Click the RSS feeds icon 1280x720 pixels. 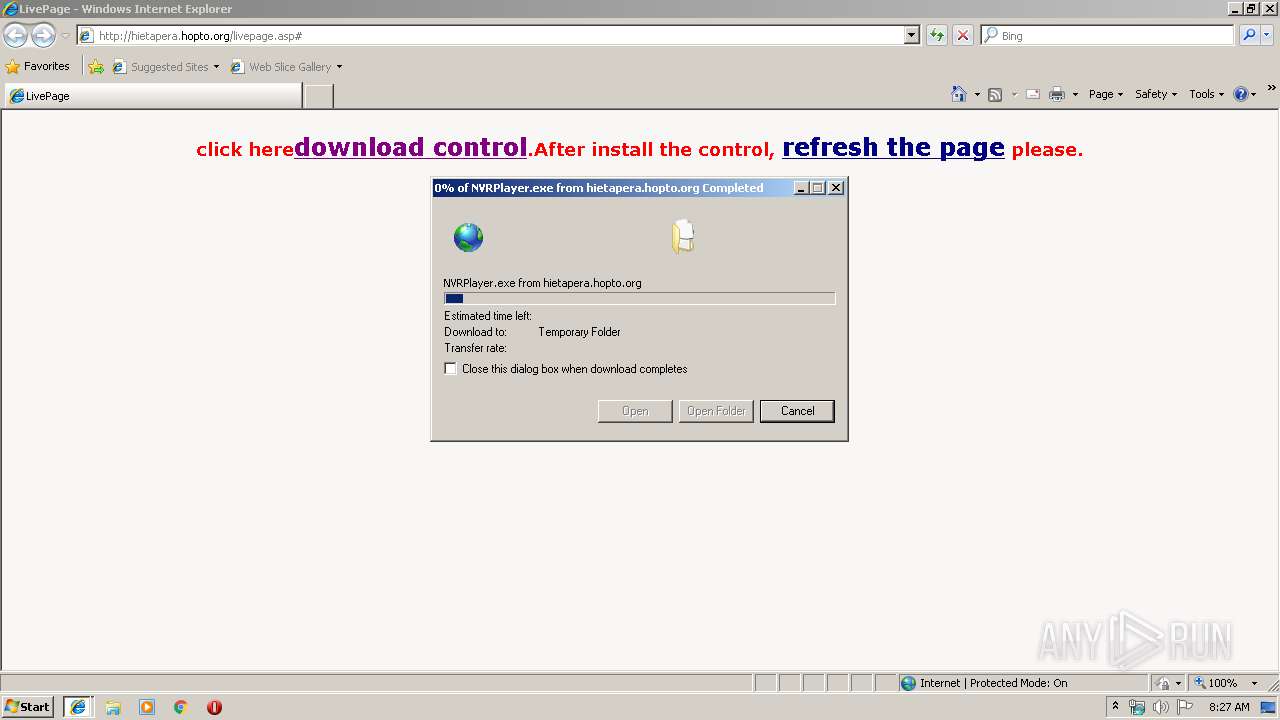coord(995,94)
